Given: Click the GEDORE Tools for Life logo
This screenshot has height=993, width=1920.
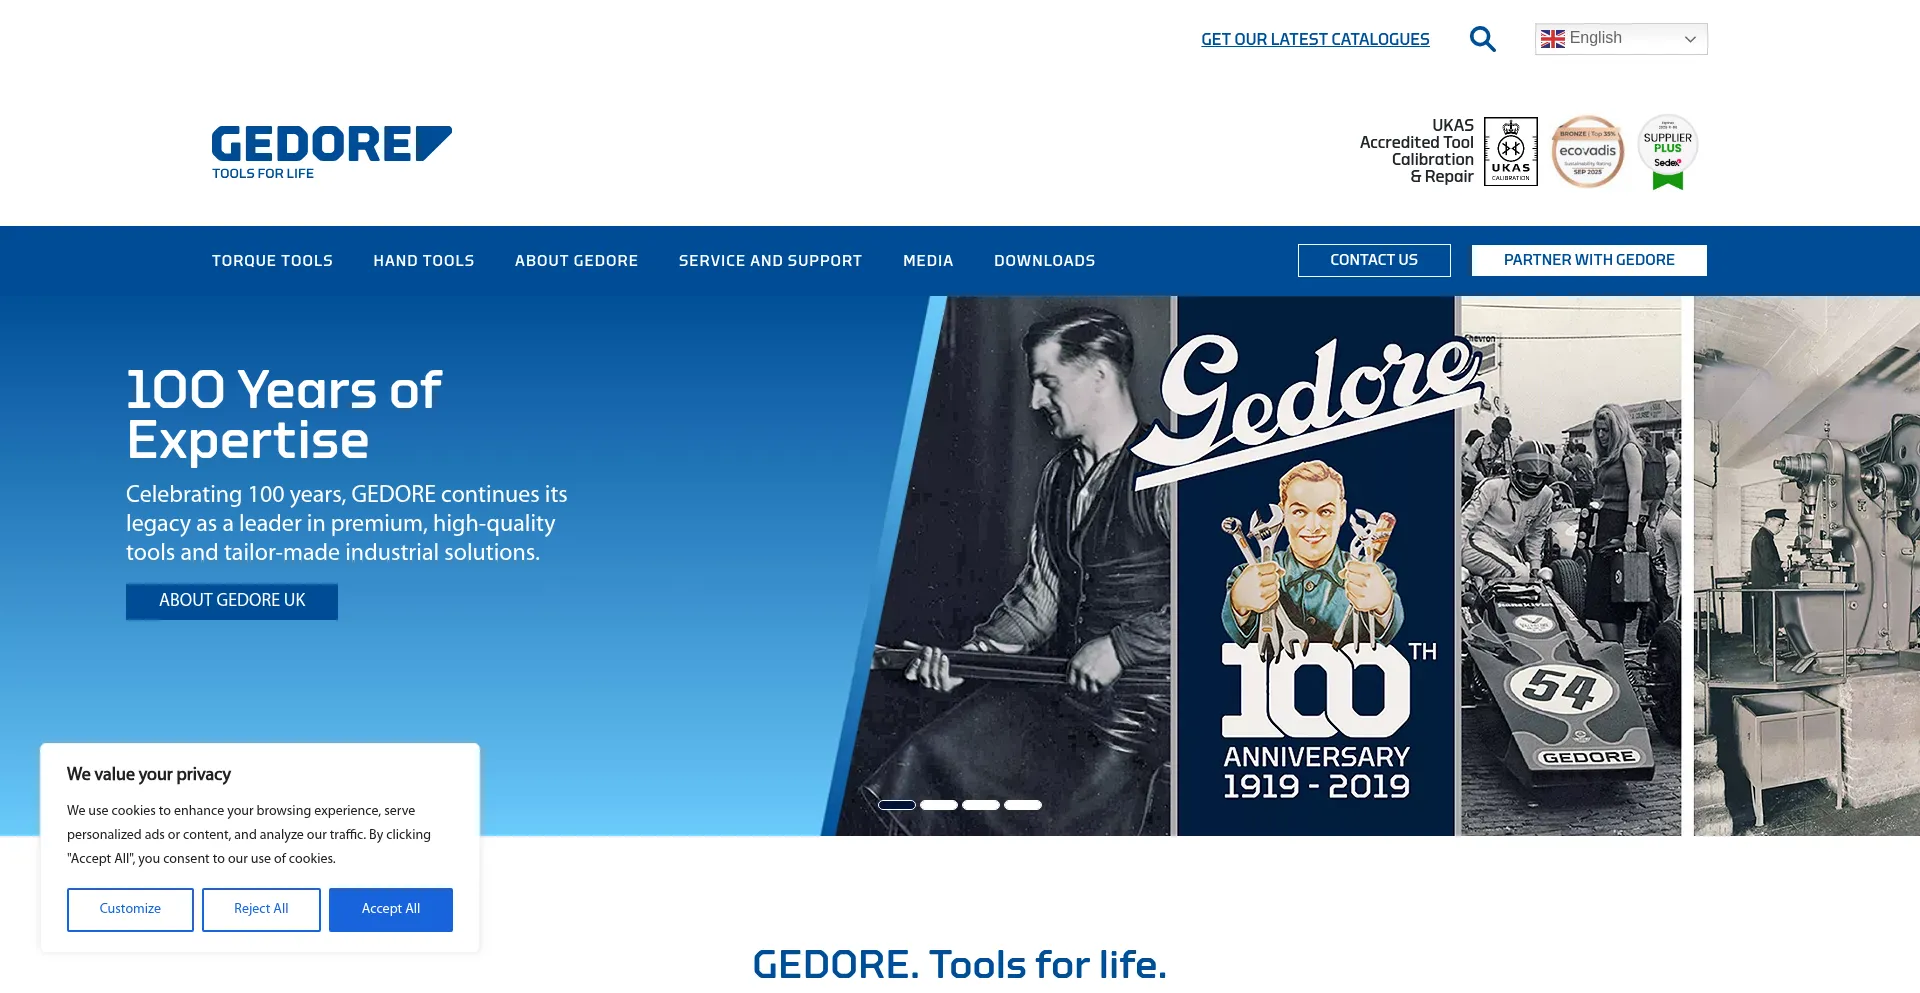Looking at the screenshot, I should (x=331, y=153).
